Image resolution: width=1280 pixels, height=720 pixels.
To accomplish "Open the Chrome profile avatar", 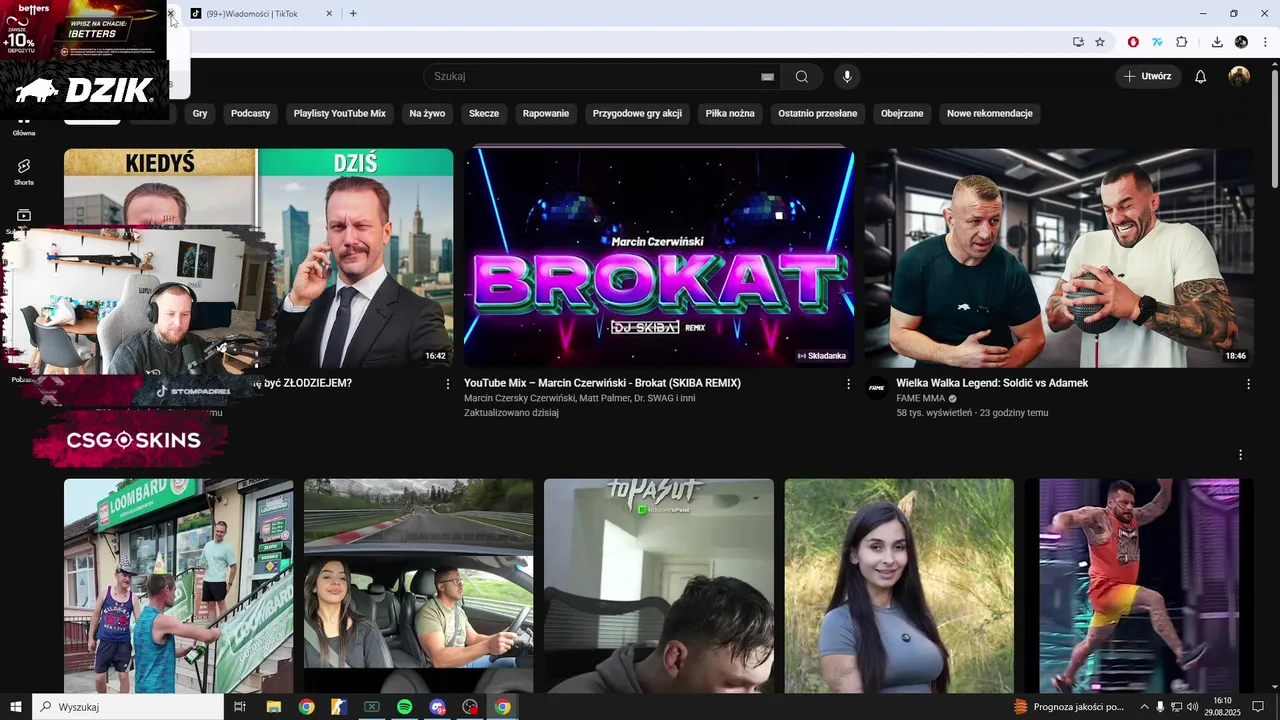I will tap(1241, 42).
